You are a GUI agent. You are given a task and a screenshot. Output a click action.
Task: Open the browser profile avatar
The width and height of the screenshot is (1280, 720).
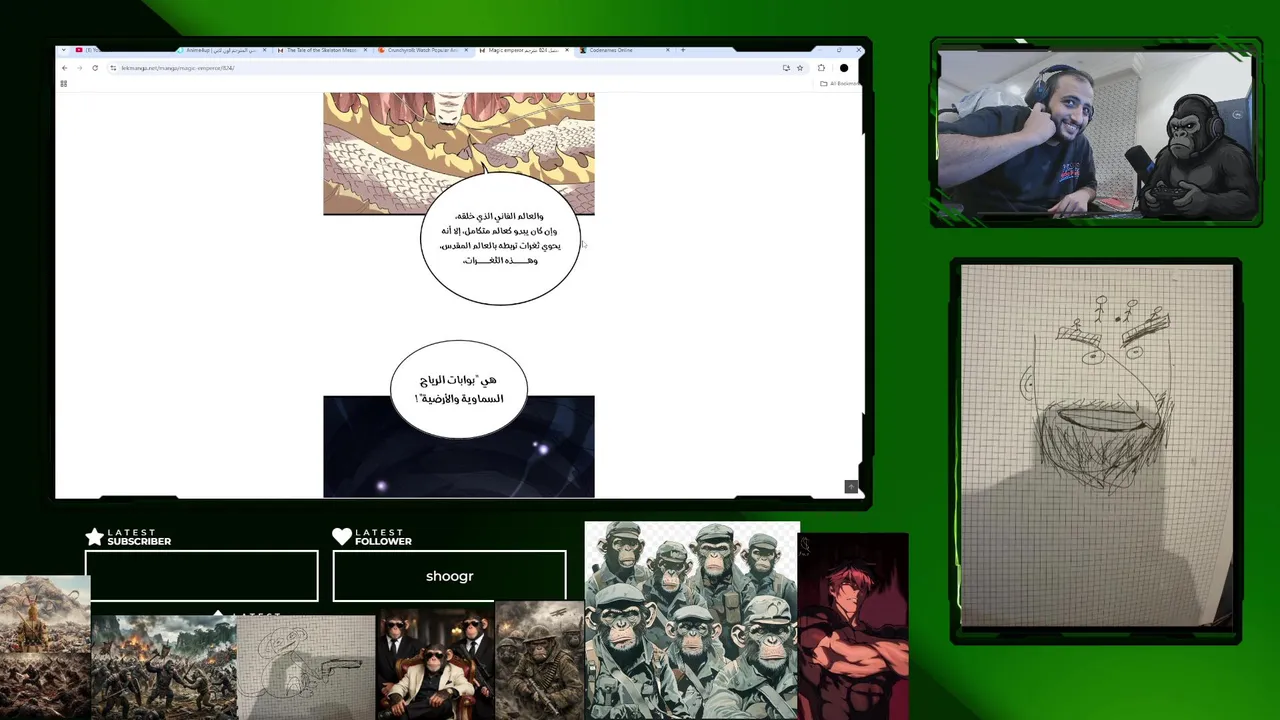point(844,68)
